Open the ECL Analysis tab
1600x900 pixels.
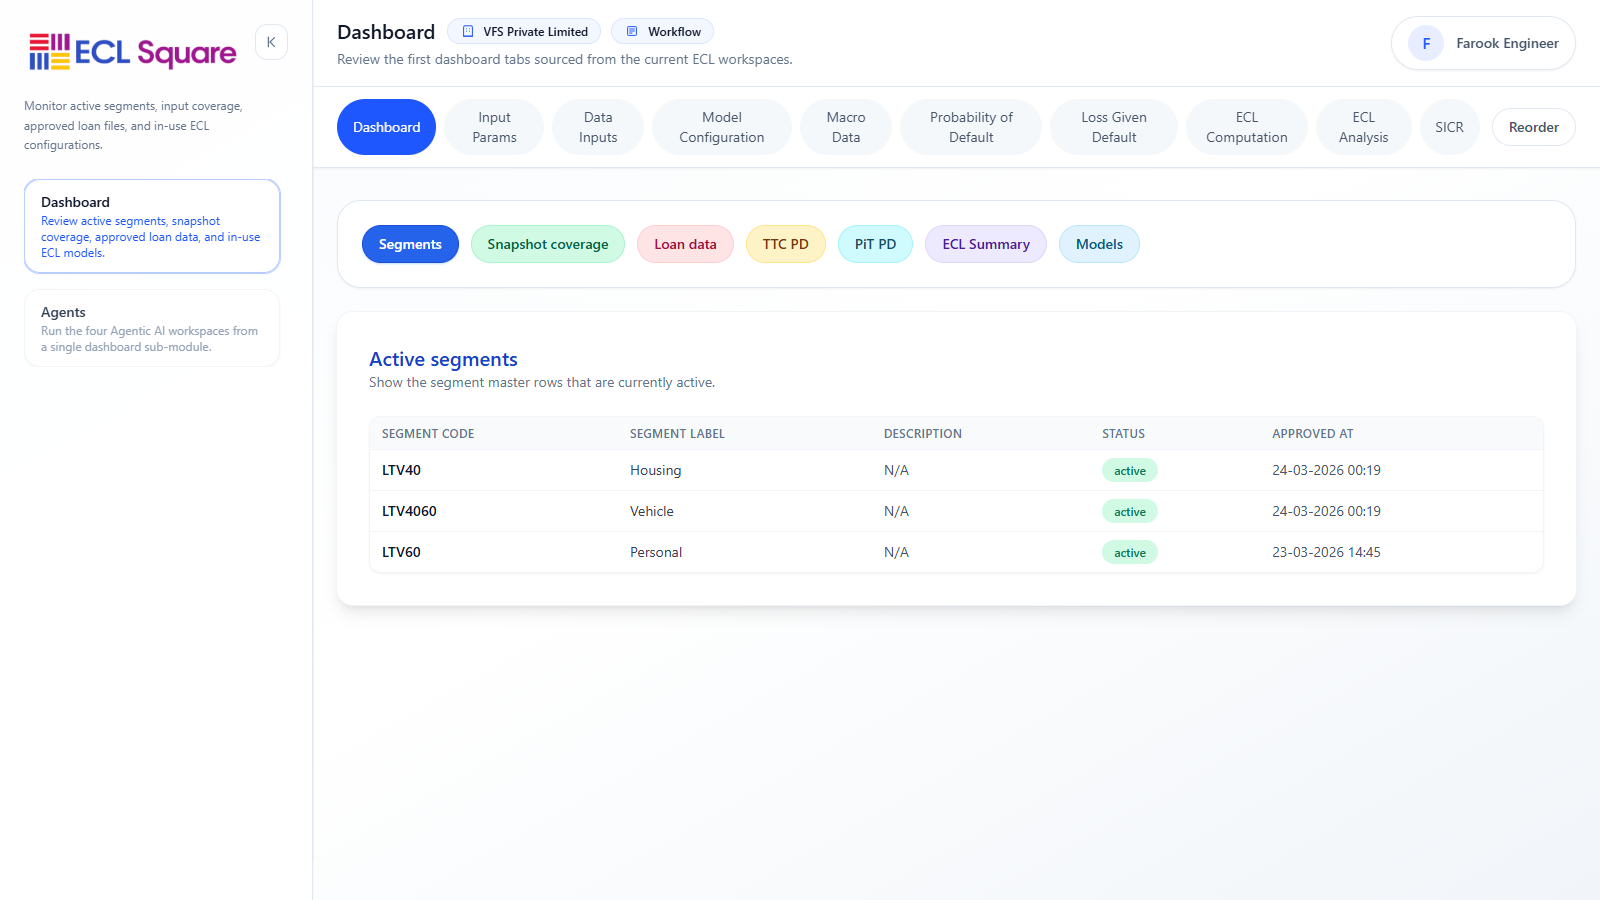tap(1364, 127)
